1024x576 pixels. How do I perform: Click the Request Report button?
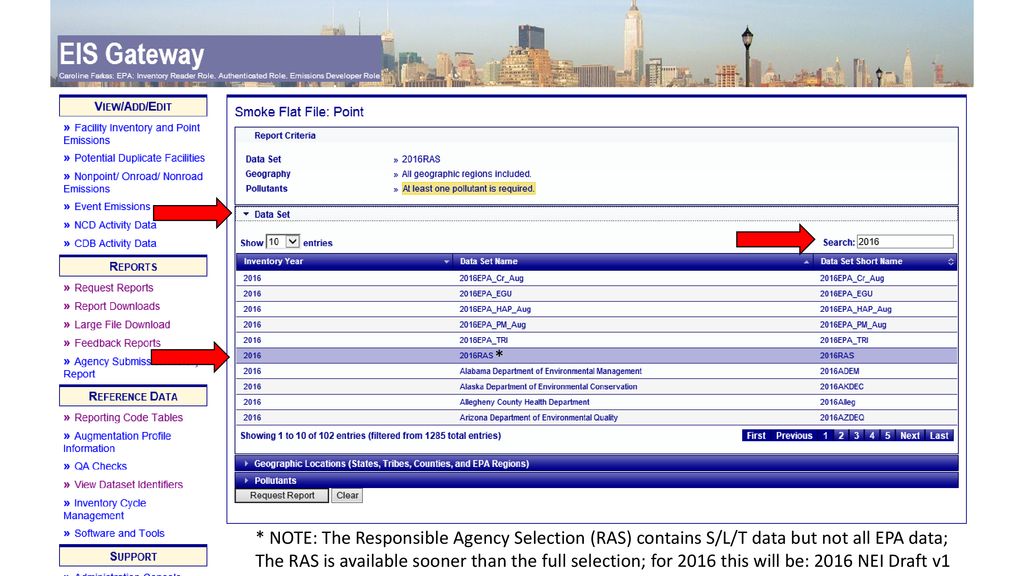click(282, 496)
